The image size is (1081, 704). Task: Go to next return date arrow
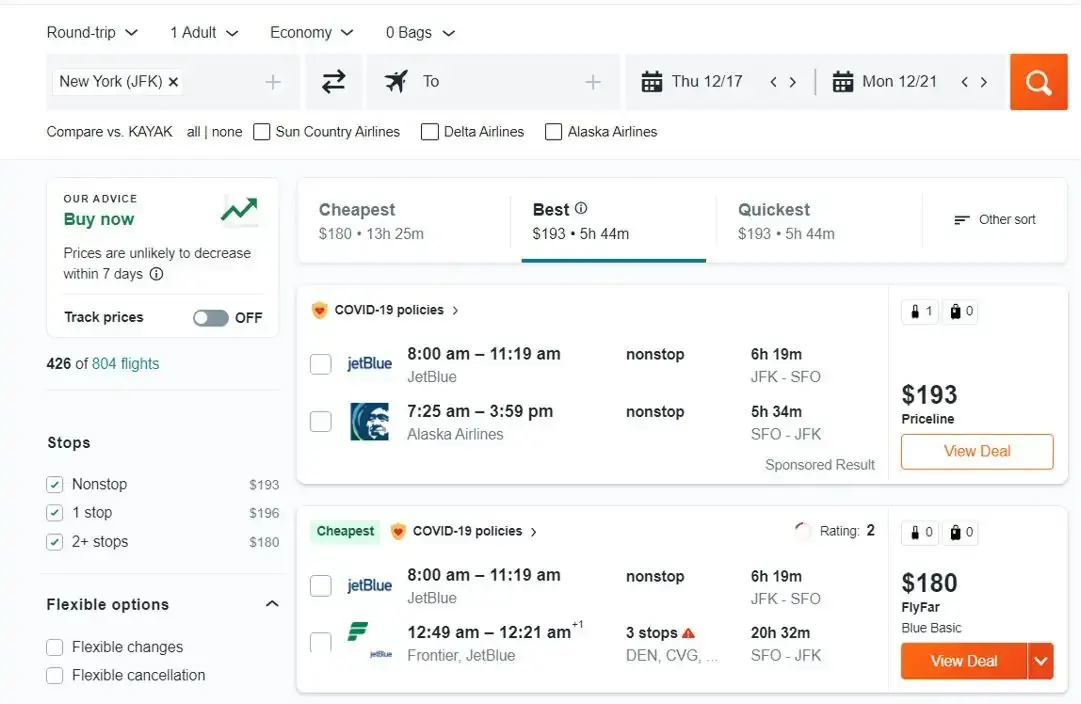(984, 82)
